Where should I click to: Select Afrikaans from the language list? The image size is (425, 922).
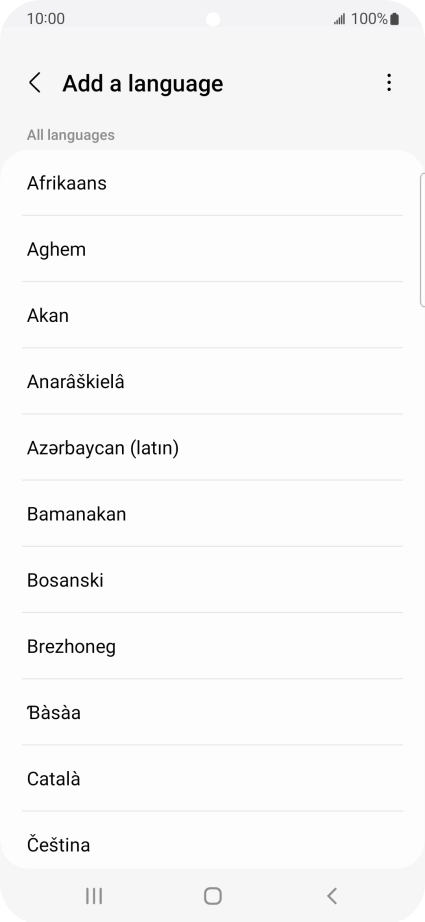(x=212, y=183)
